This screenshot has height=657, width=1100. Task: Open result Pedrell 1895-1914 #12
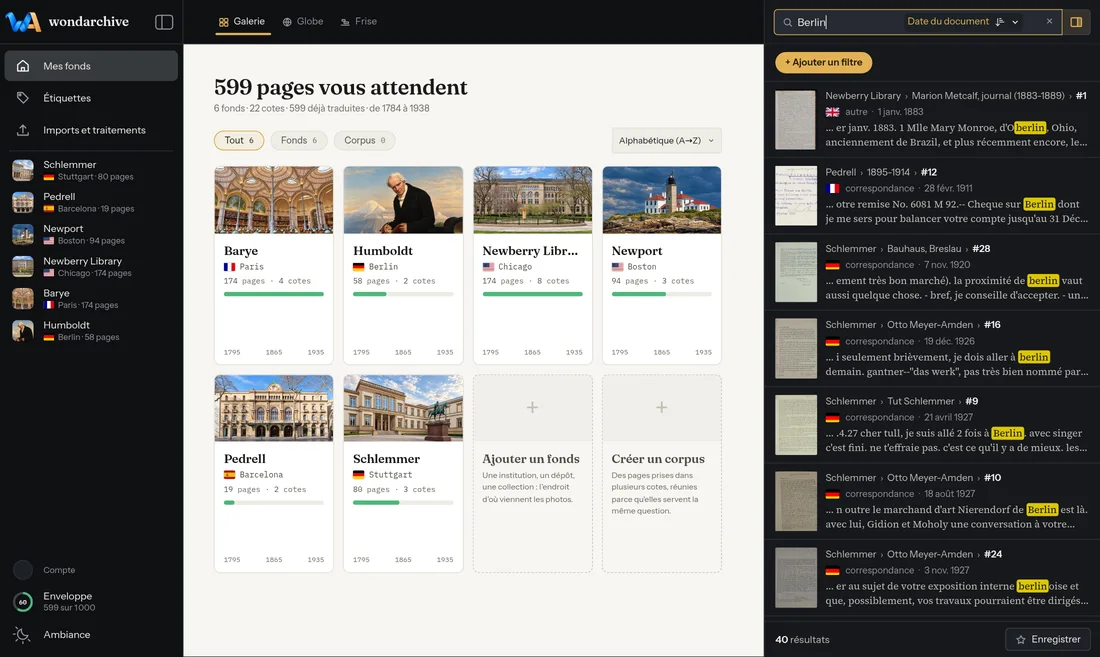[x=932, y=196]
